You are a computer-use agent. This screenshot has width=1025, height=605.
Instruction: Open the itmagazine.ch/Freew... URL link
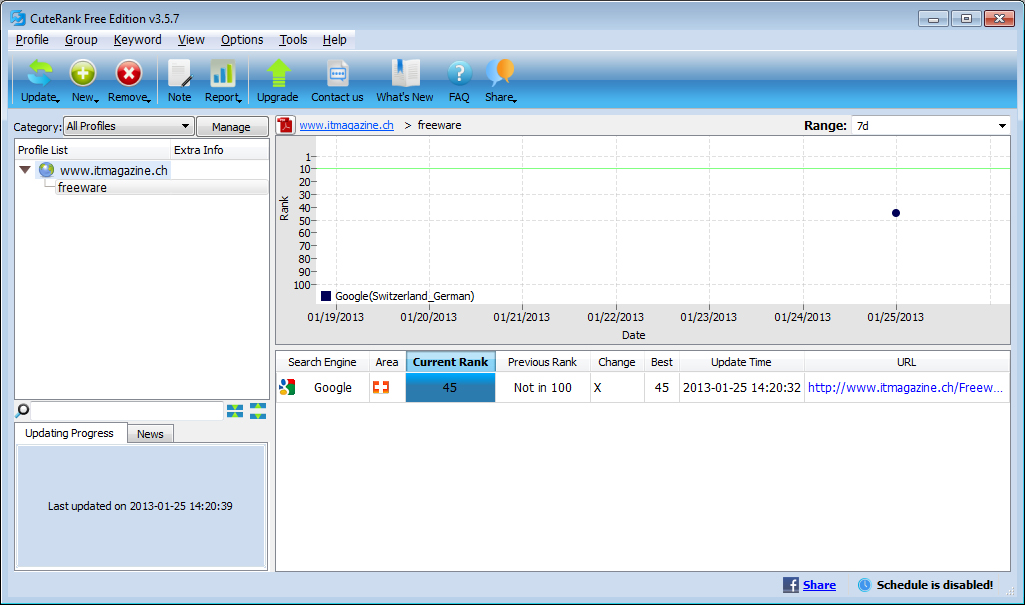coord(905,387)
